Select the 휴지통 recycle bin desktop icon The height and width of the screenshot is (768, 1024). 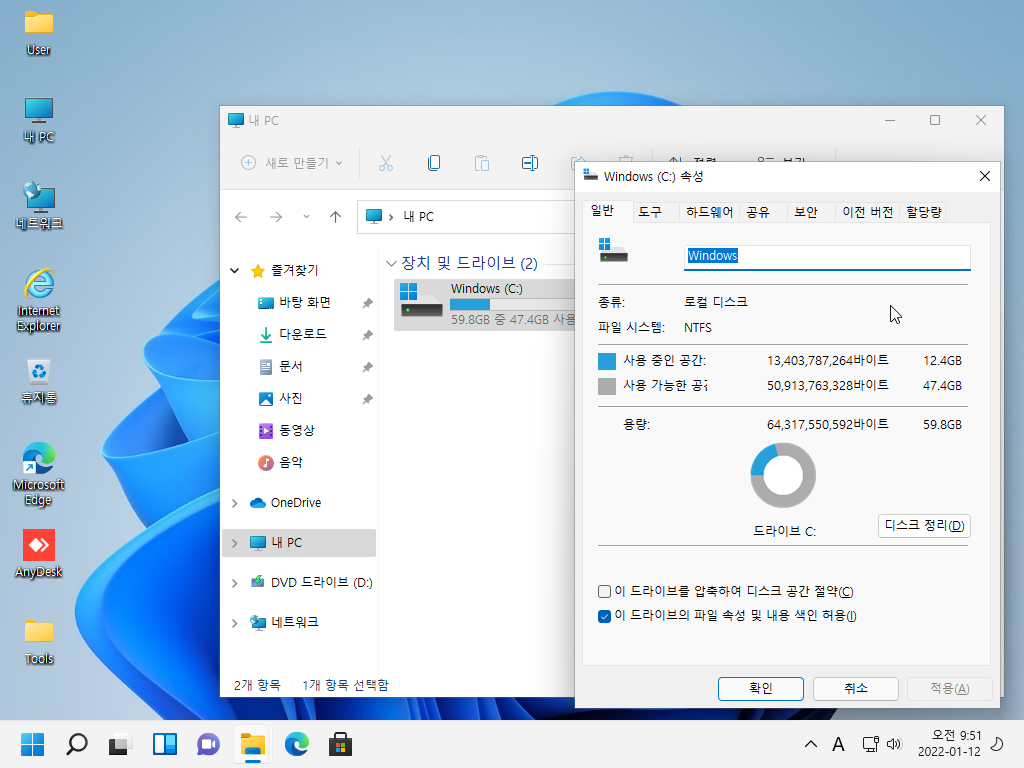click(39, 381)
